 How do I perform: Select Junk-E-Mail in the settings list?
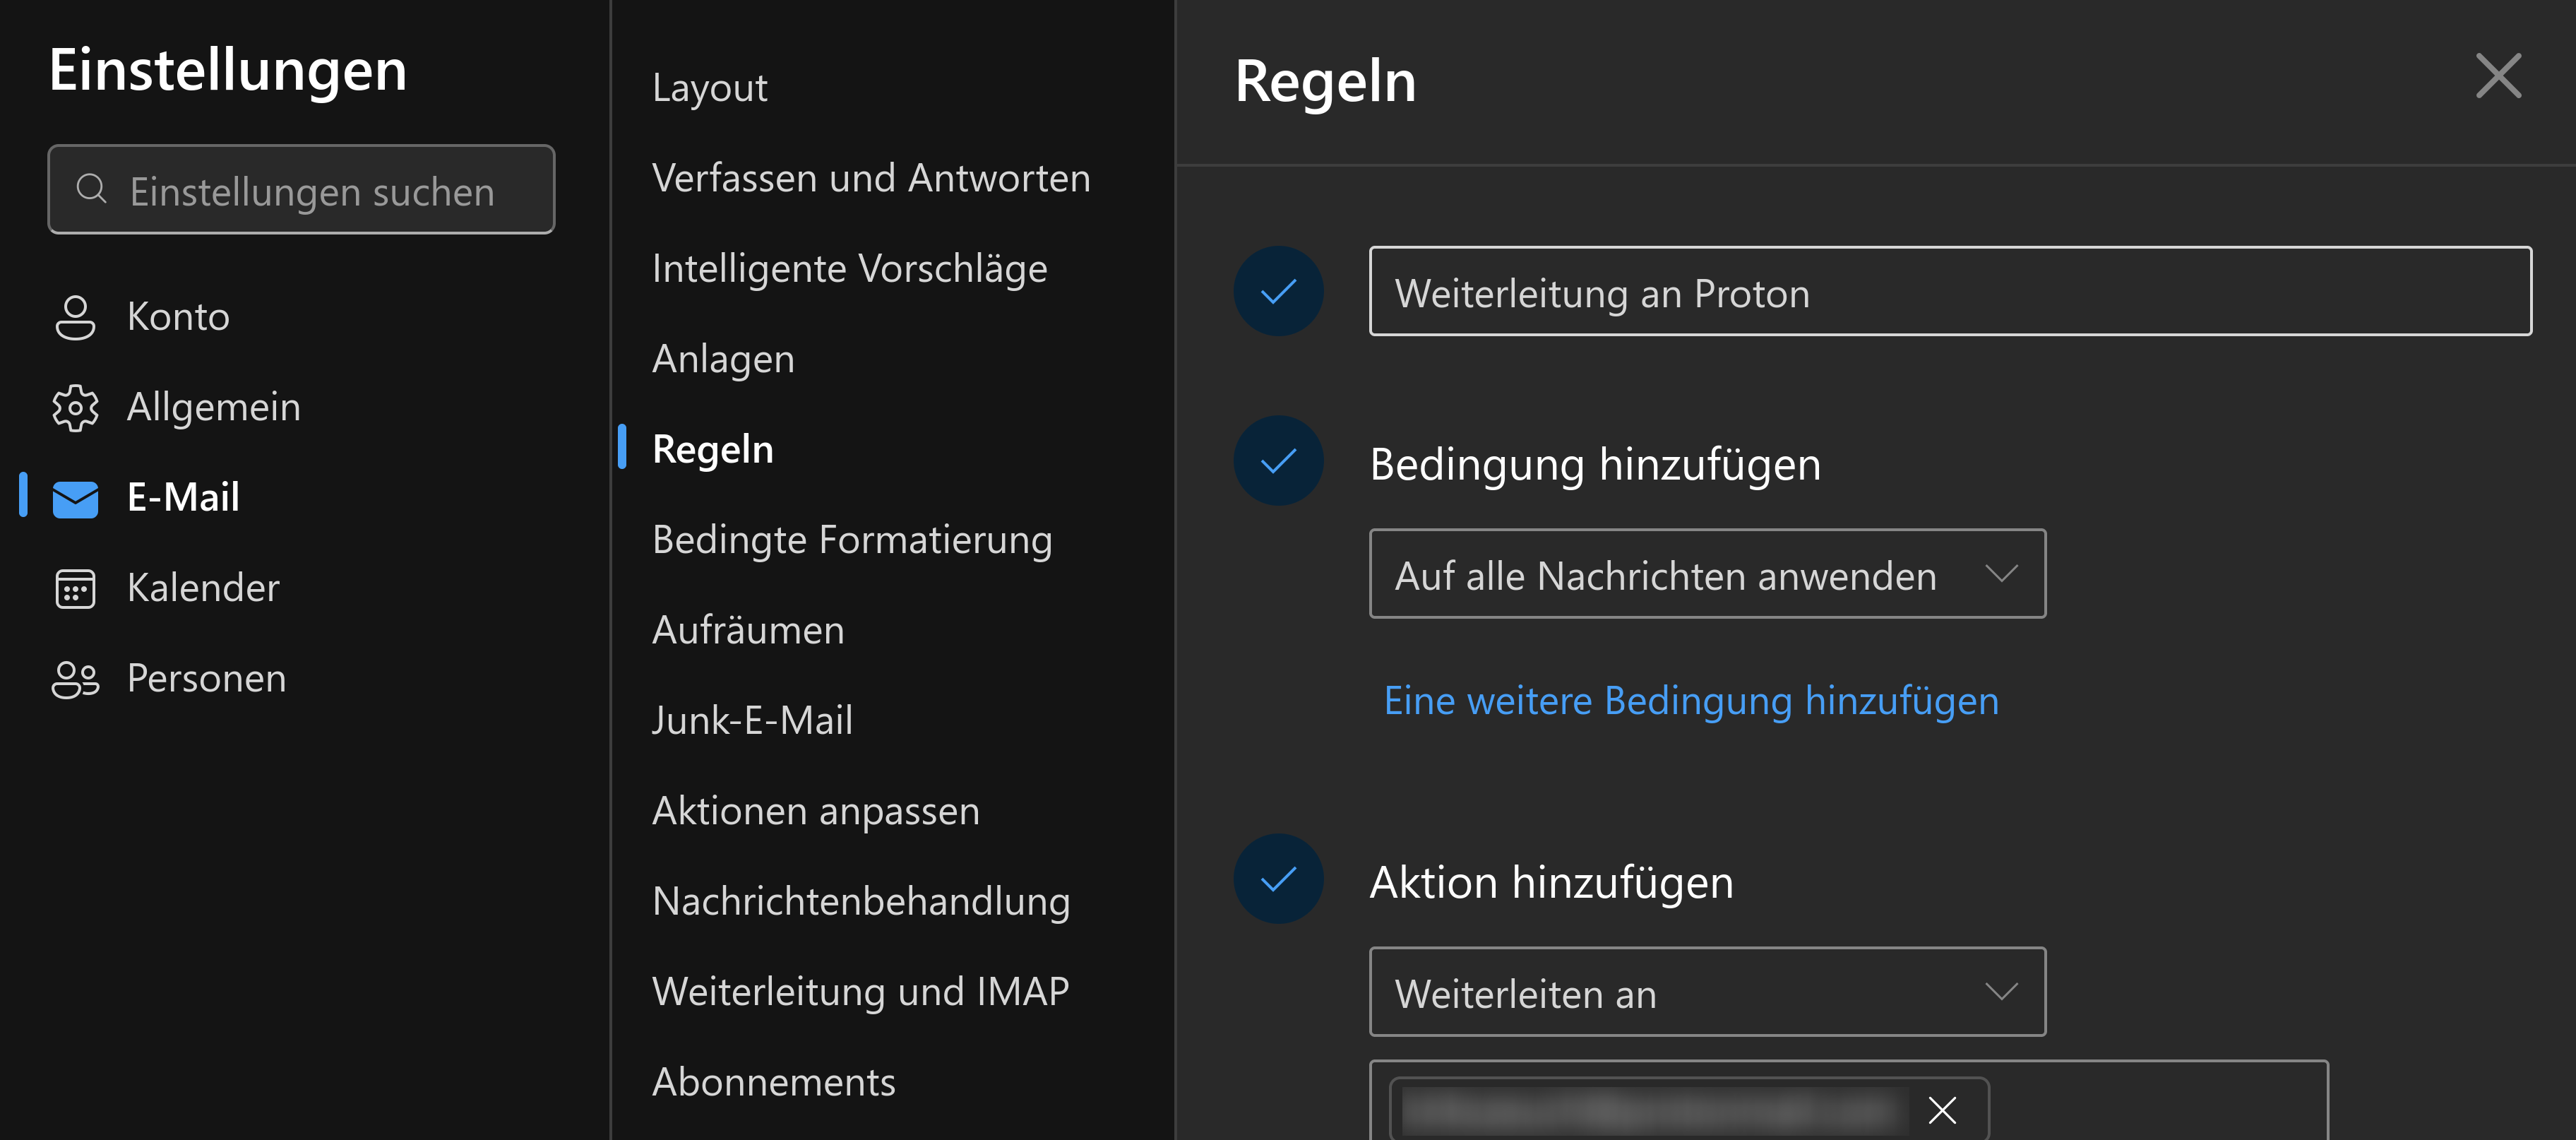752,721
